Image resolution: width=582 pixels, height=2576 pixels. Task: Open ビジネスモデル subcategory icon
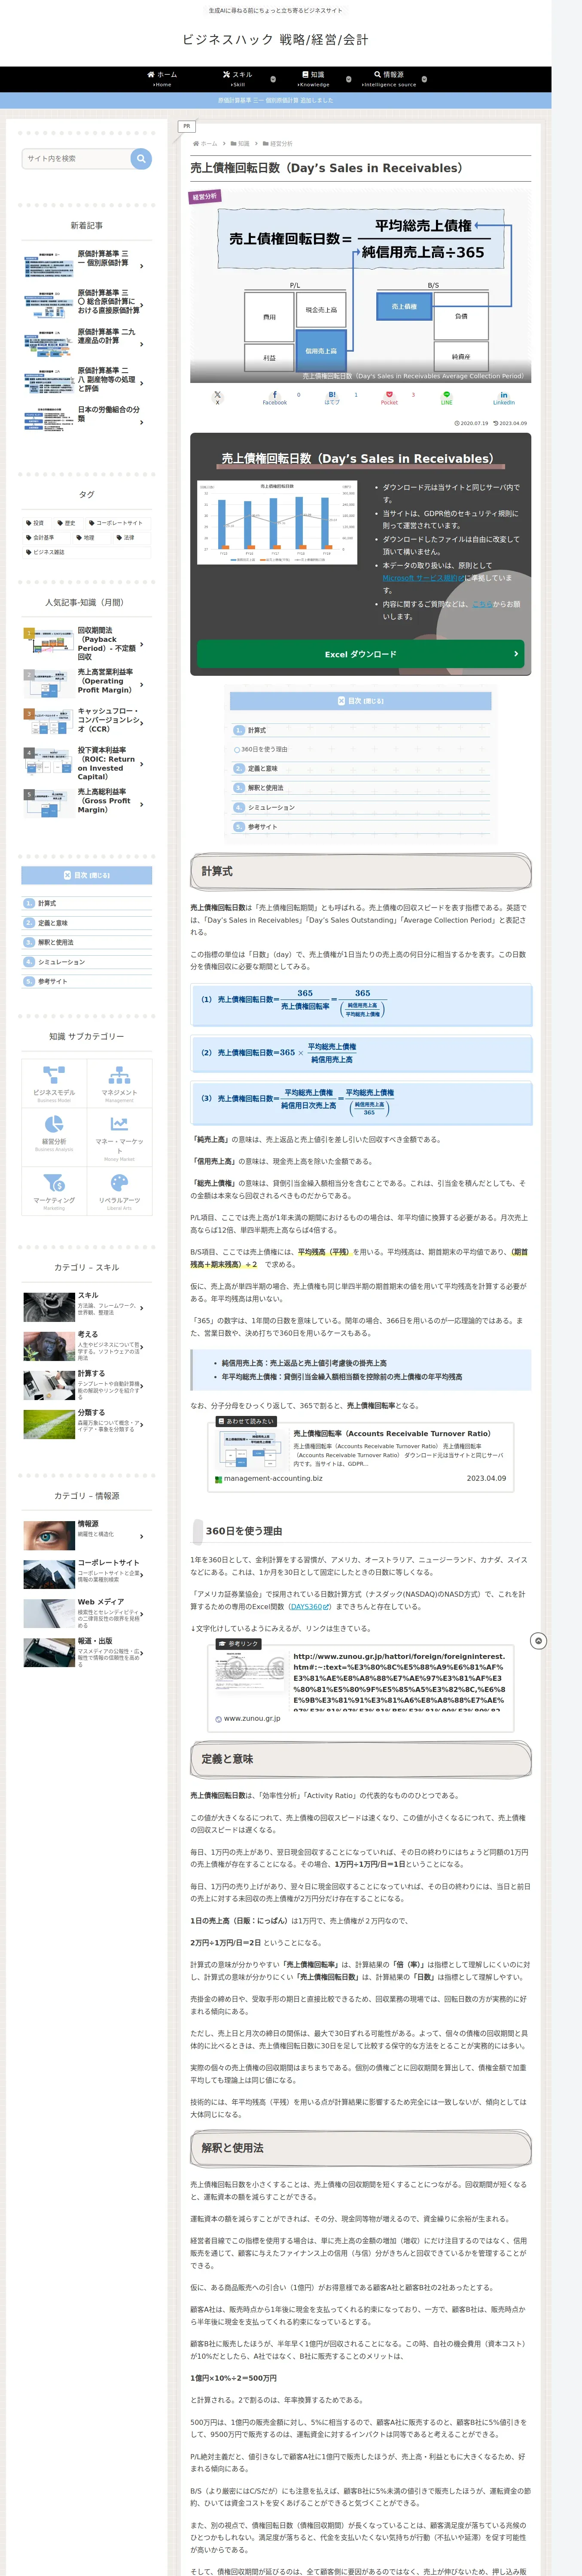[x=54, y=1075]
